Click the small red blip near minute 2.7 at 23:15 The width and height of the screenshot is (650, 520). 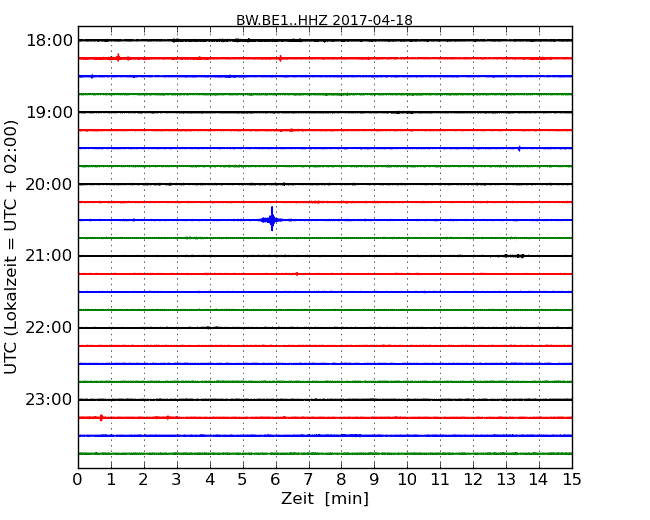point(167,417)
